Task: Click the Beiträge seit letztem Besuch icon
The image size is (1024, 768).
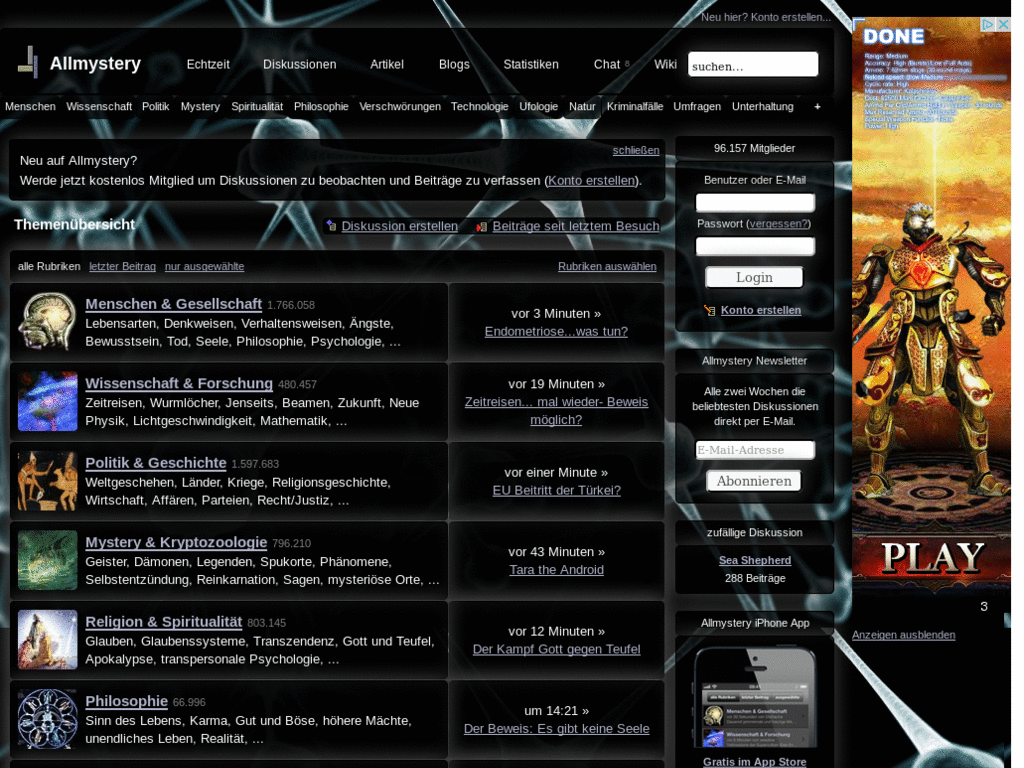Action: click(482, 227)
